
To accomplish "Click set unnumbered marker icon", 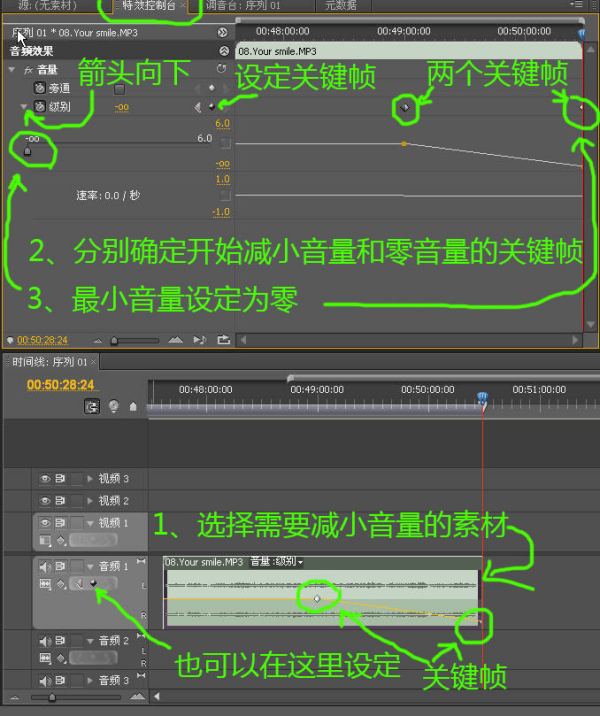I will (133, 406).
